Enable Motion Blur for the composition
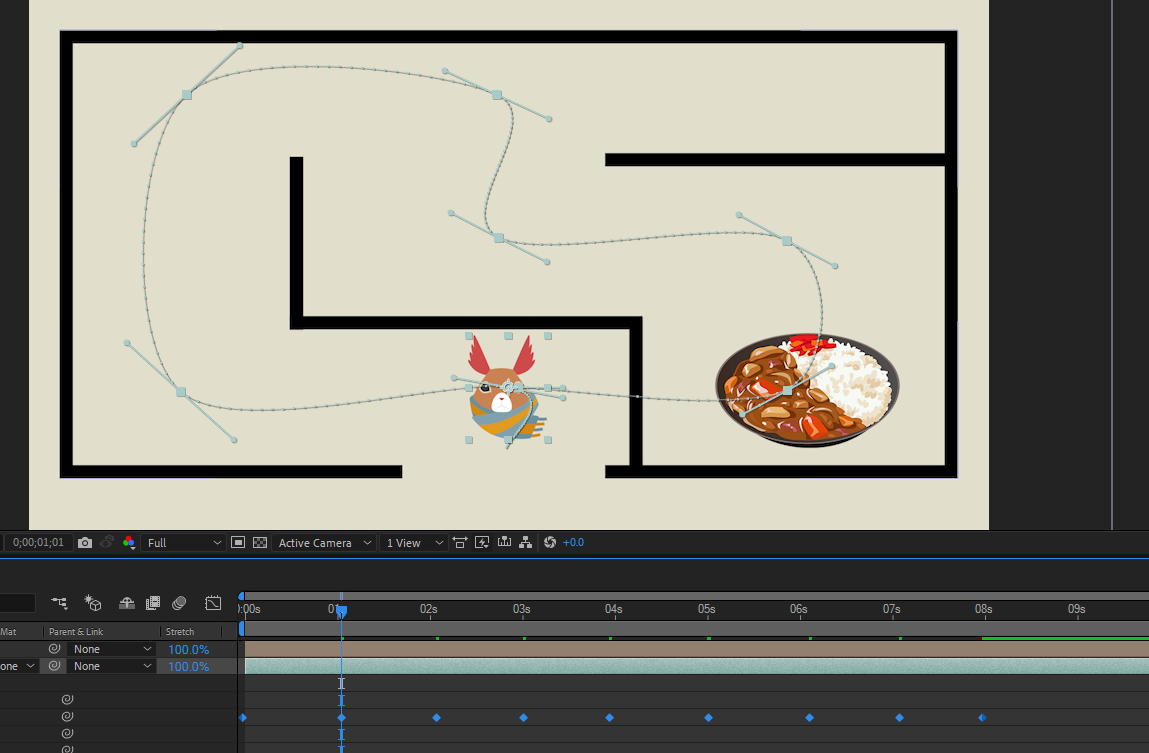1149x753 pixels. pyautogui.click(x=179, y=603)
